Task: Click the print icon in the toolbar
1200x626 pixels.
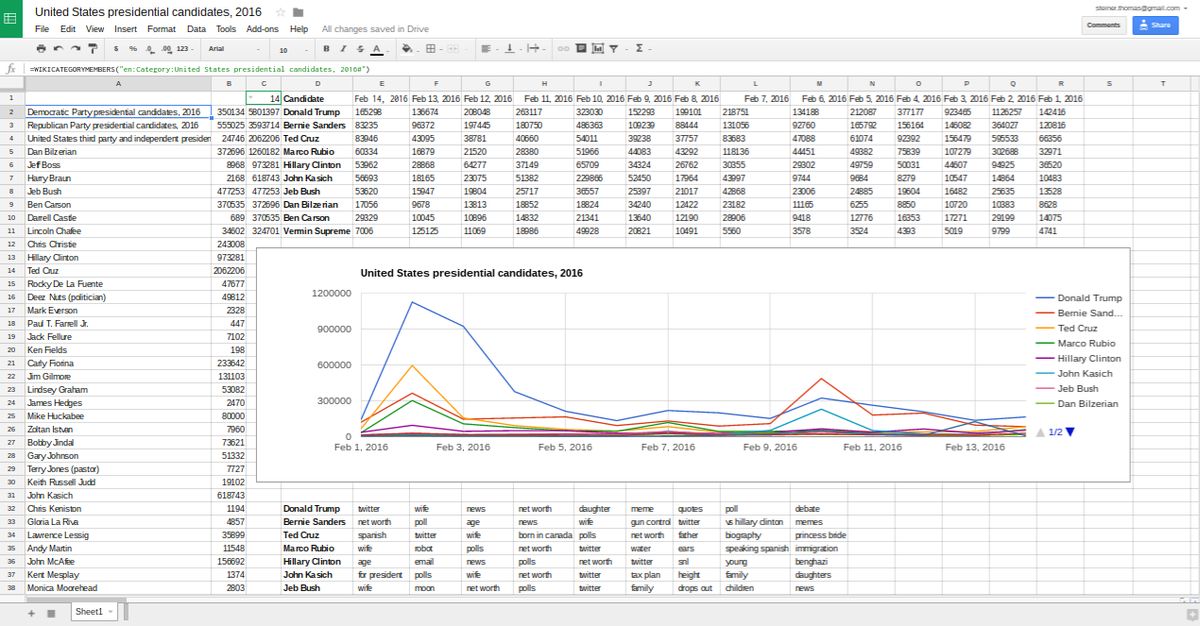Action: tap(42, 49)
